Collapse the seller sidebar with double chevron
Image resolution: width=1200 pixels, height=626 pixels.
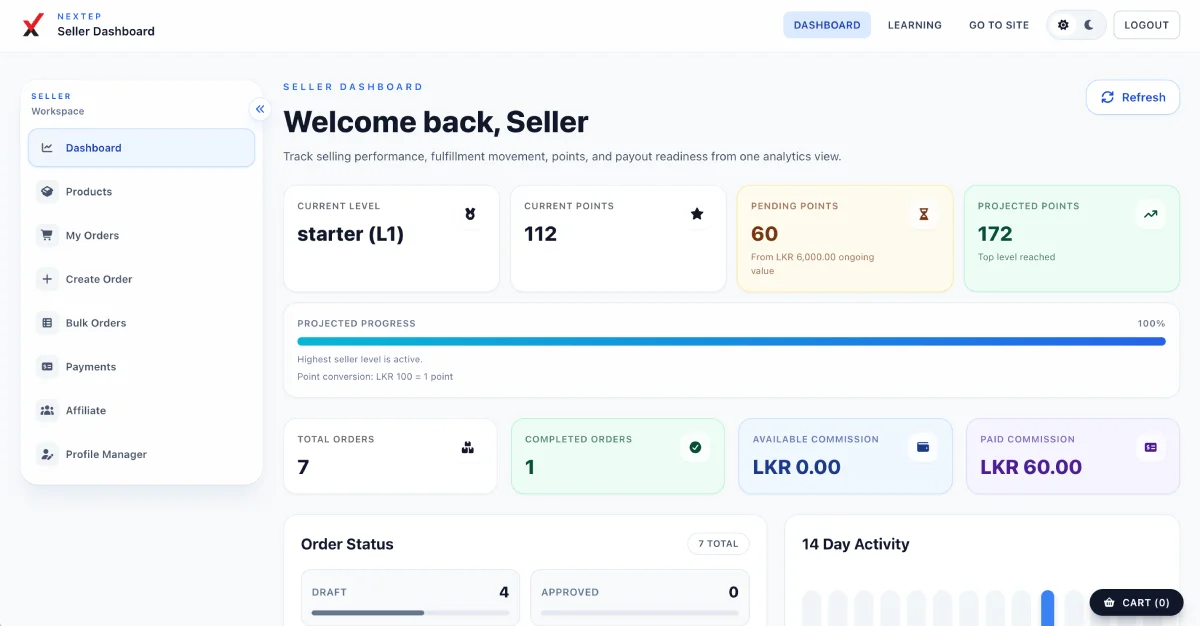pyautogui.click(x=260, y=109)
